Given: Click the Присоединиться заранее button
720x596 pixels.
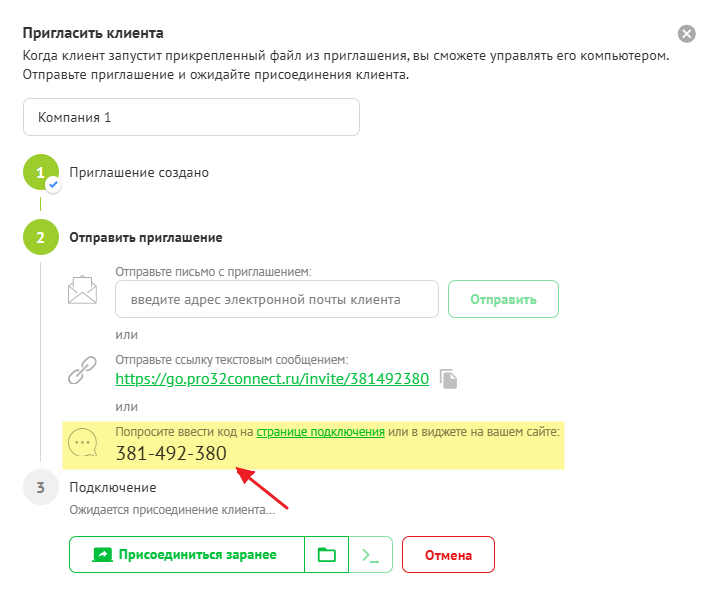Looking at the screenshot, I should tap(187, 555).
